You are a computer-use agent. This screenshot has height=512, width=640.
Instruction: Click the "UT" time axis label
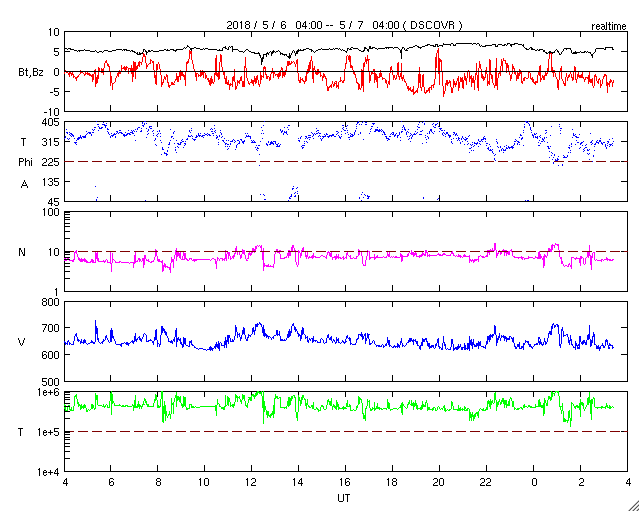[344, 498]
